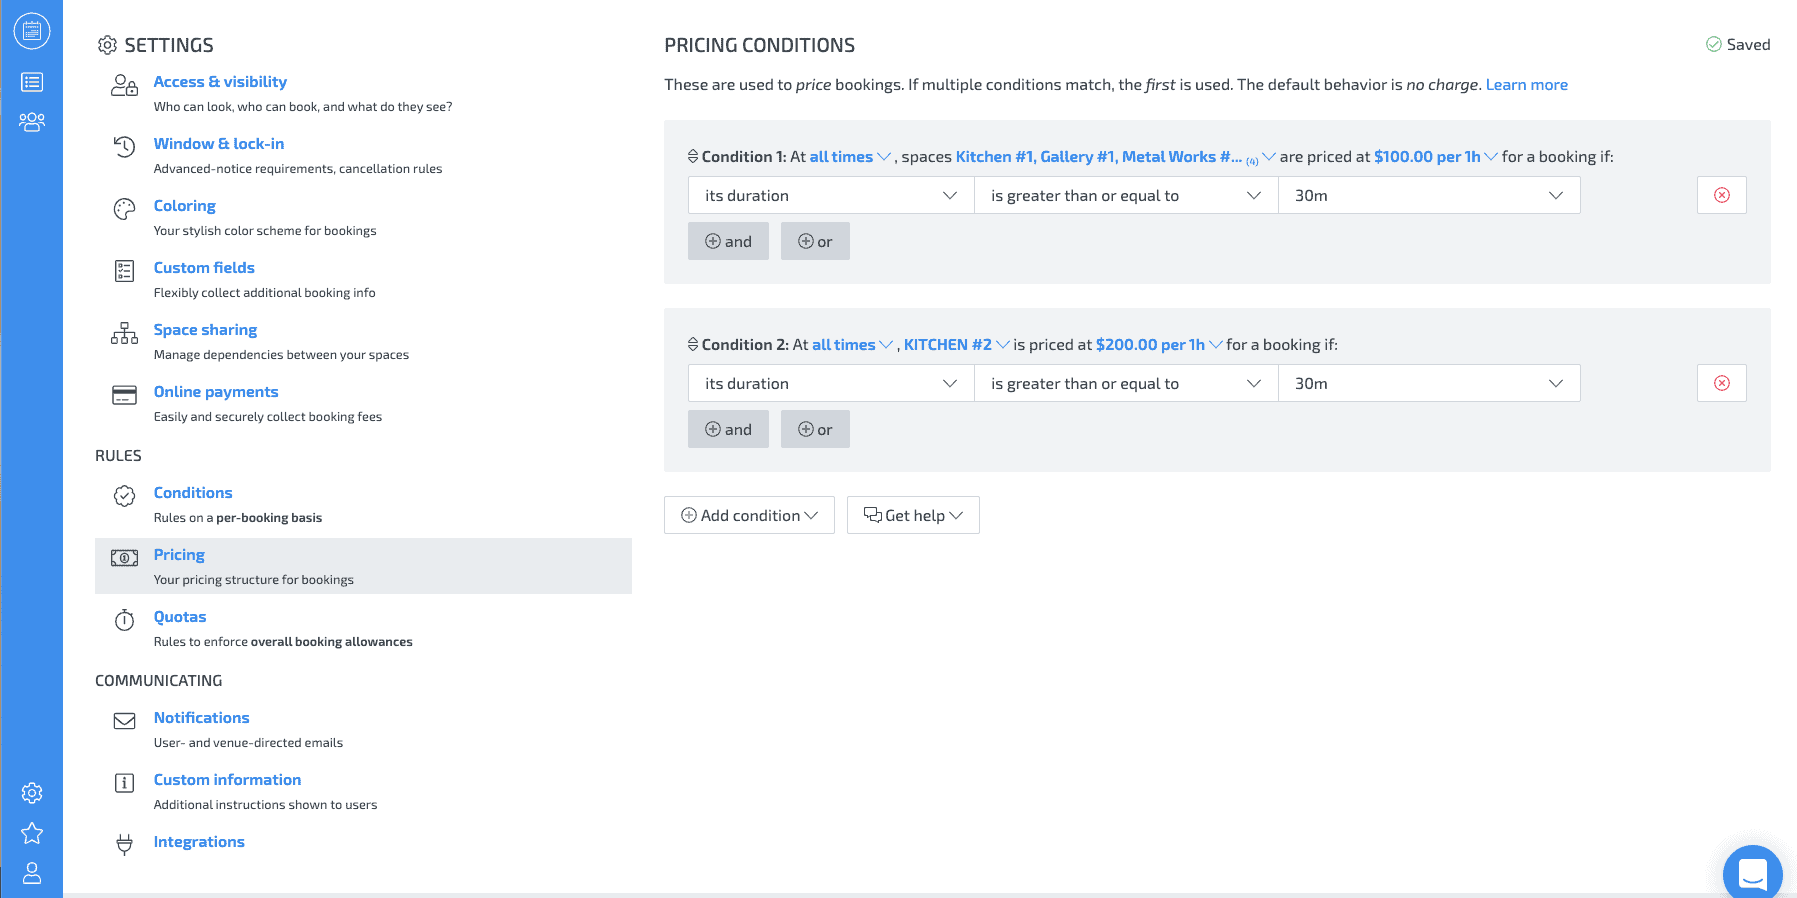Open the Add condition dropdown
The width and height of the screenshot is (1797, 898).
pyautogui.click(x=749, y=515)
